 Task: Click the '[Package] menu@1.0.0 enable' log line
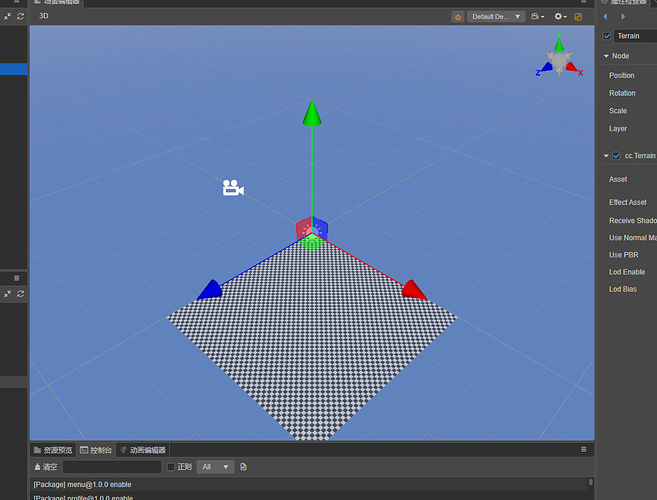(83, 484)
